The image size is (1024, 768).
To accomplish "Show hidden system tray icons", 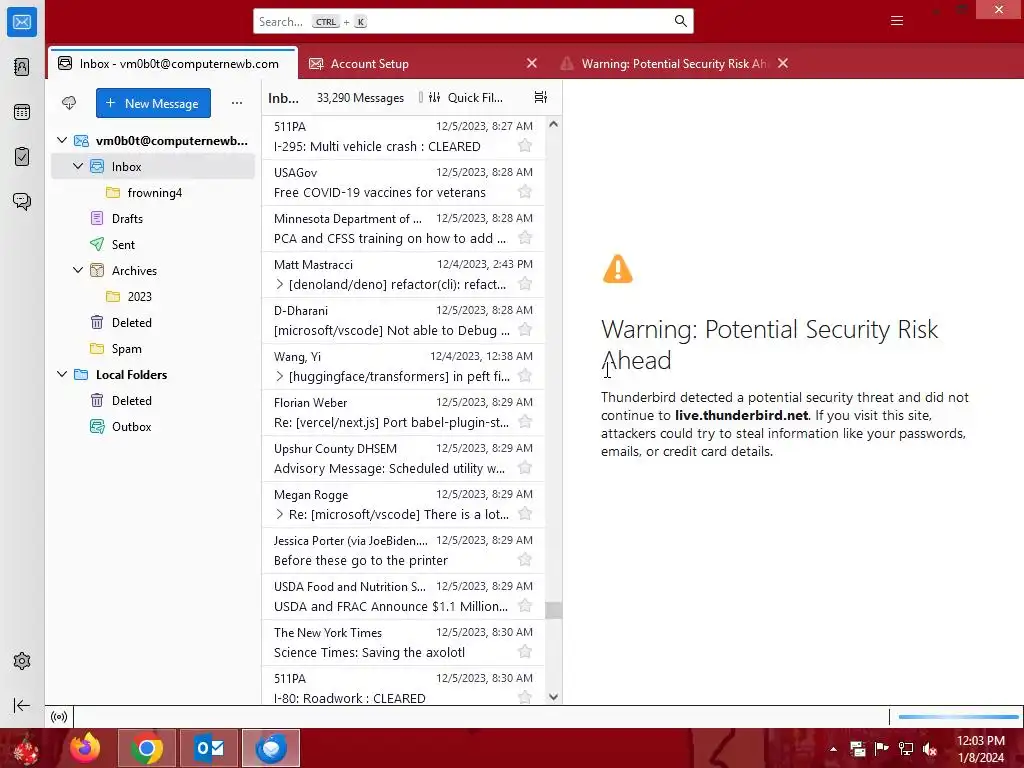I will [833, 749].
